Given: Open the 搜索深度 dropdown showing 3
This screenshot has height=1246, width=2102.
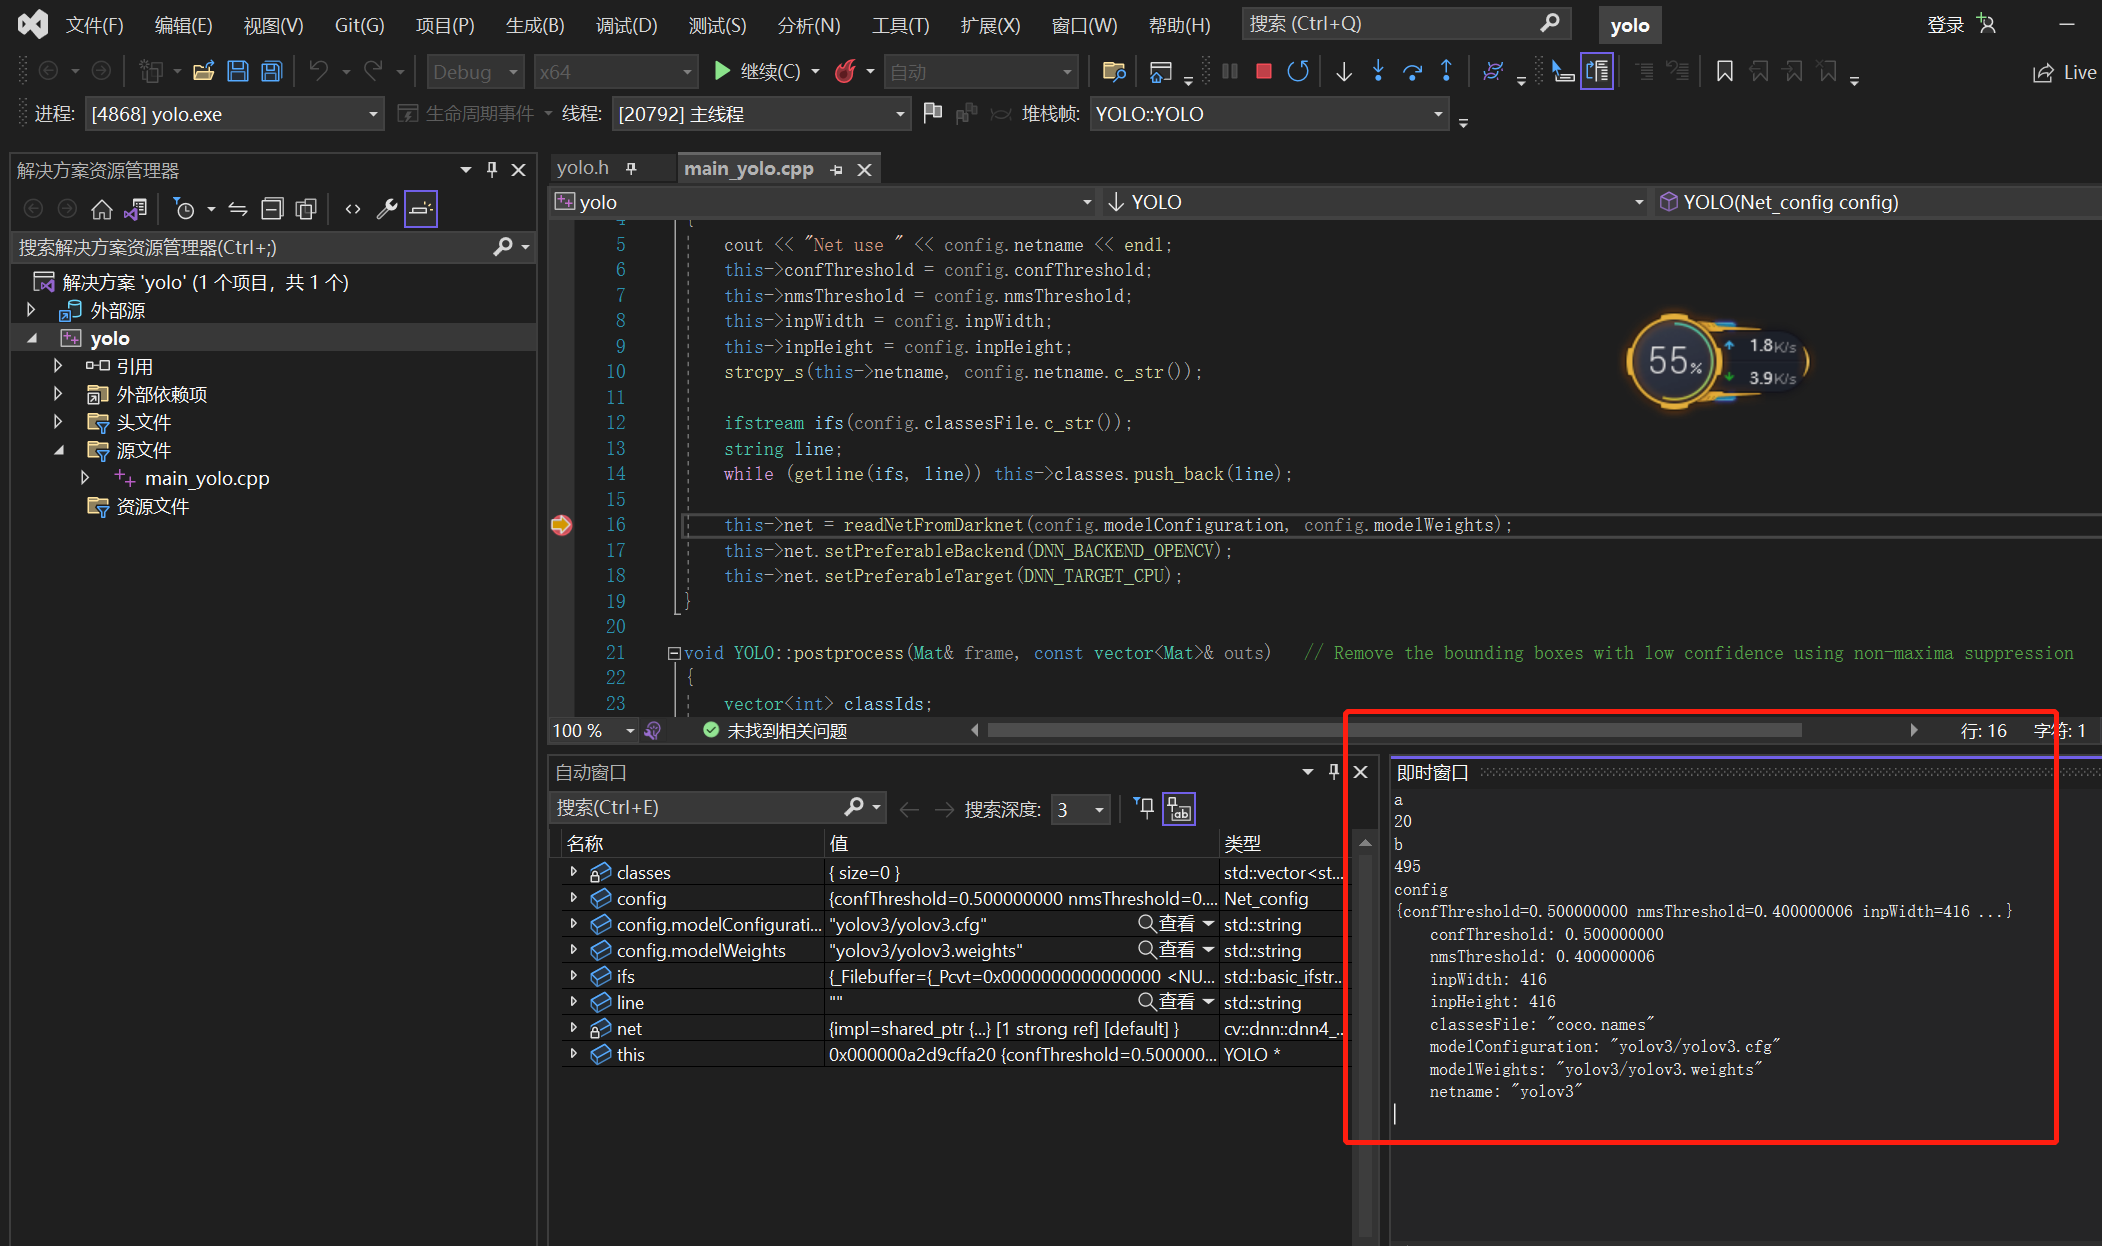Looking at the screenshot, I should [1098, 809].
